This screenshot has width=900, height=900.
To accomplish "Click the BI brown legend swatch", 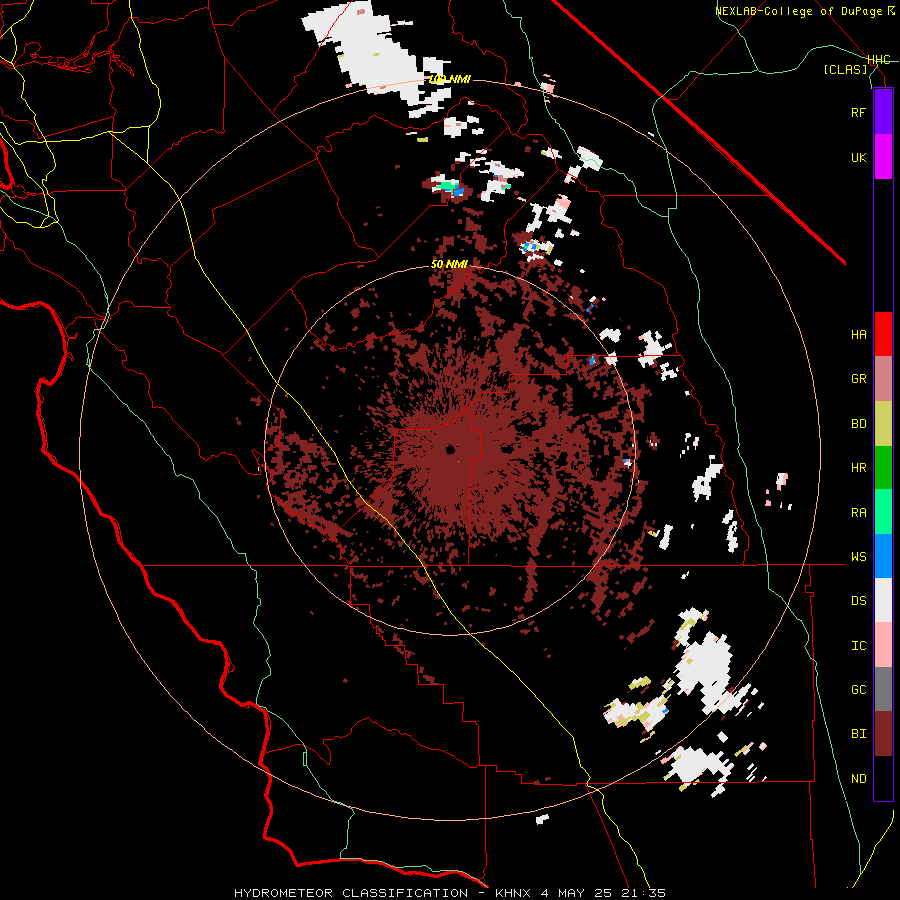I will click(883, 734).
